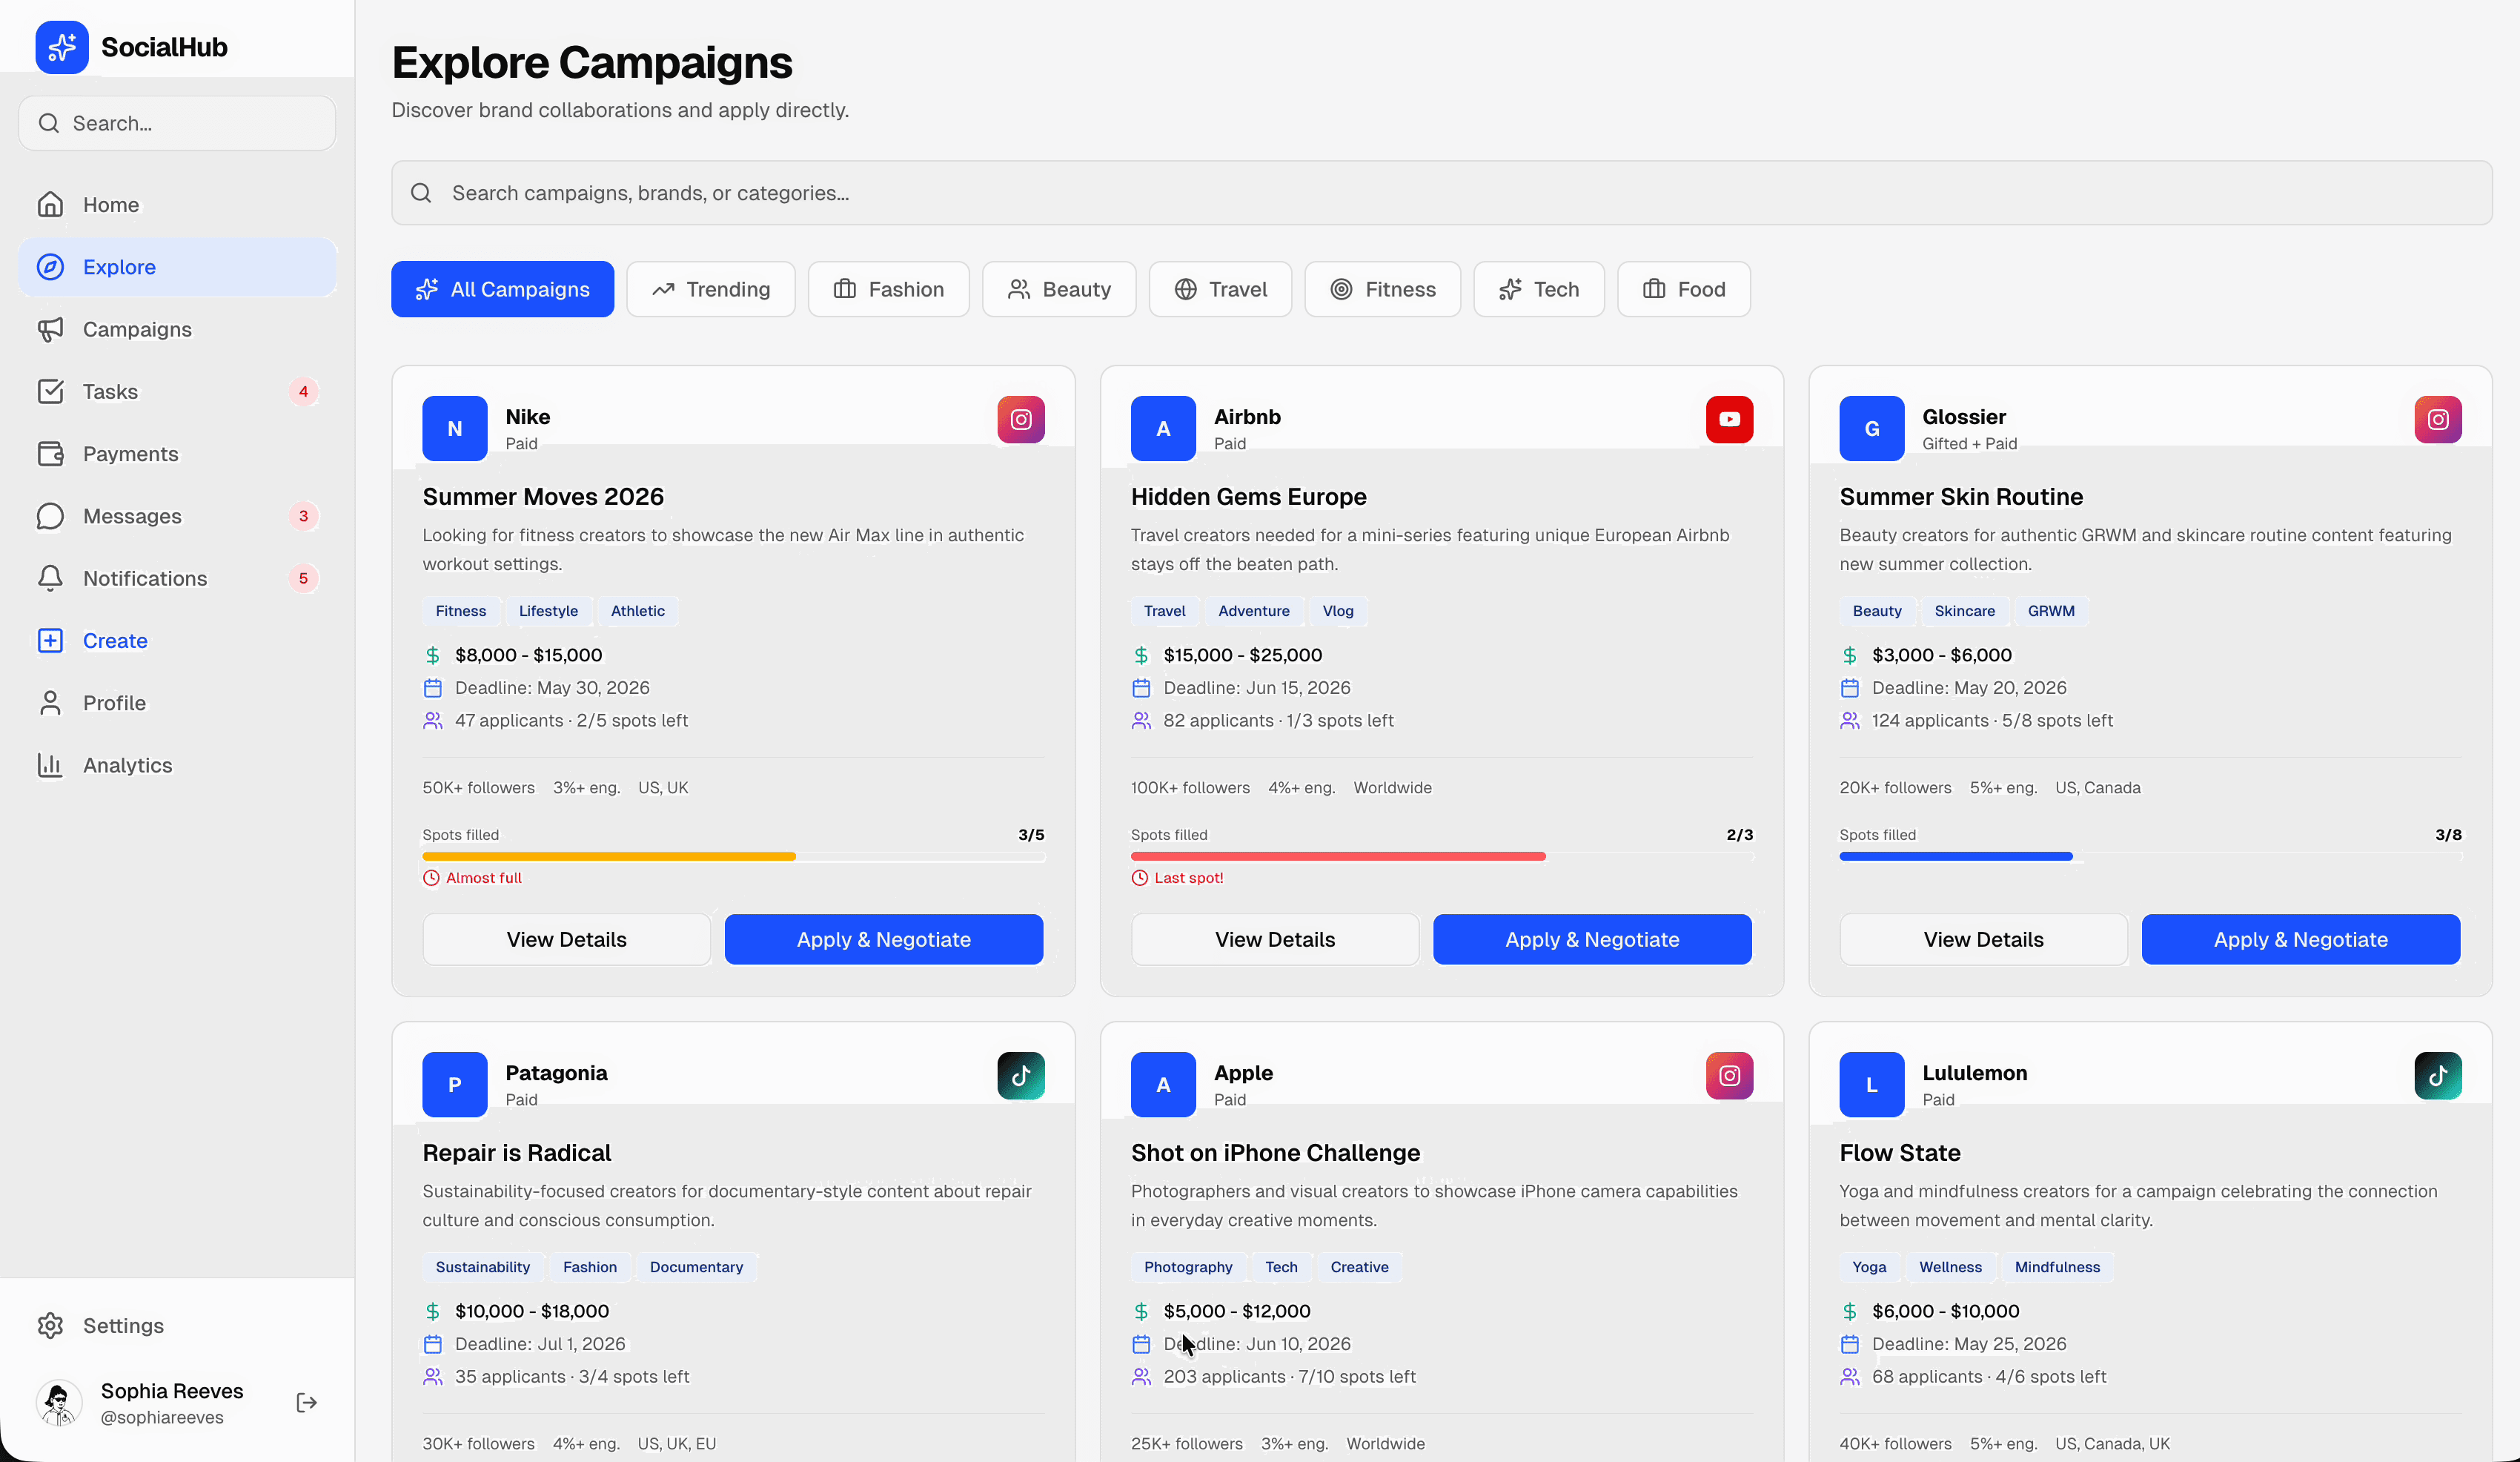The width and height of the screenshot is (2520, 1462).
Task: Select the Fitness category filter
Action: [x=1383, y=289]
